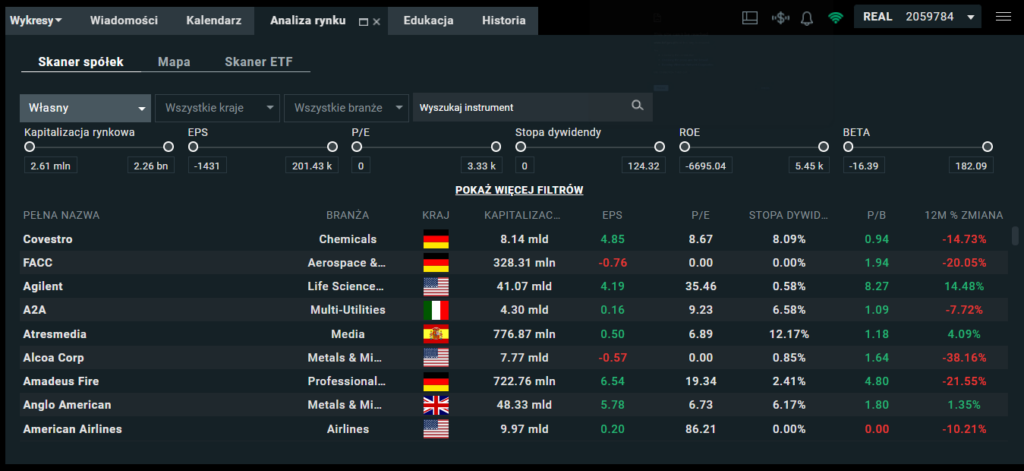Image resolution: width=1024 pixels, height=471 pixels.
Task: Click the search magnifier icon
Action: click(x=637, y=106)
